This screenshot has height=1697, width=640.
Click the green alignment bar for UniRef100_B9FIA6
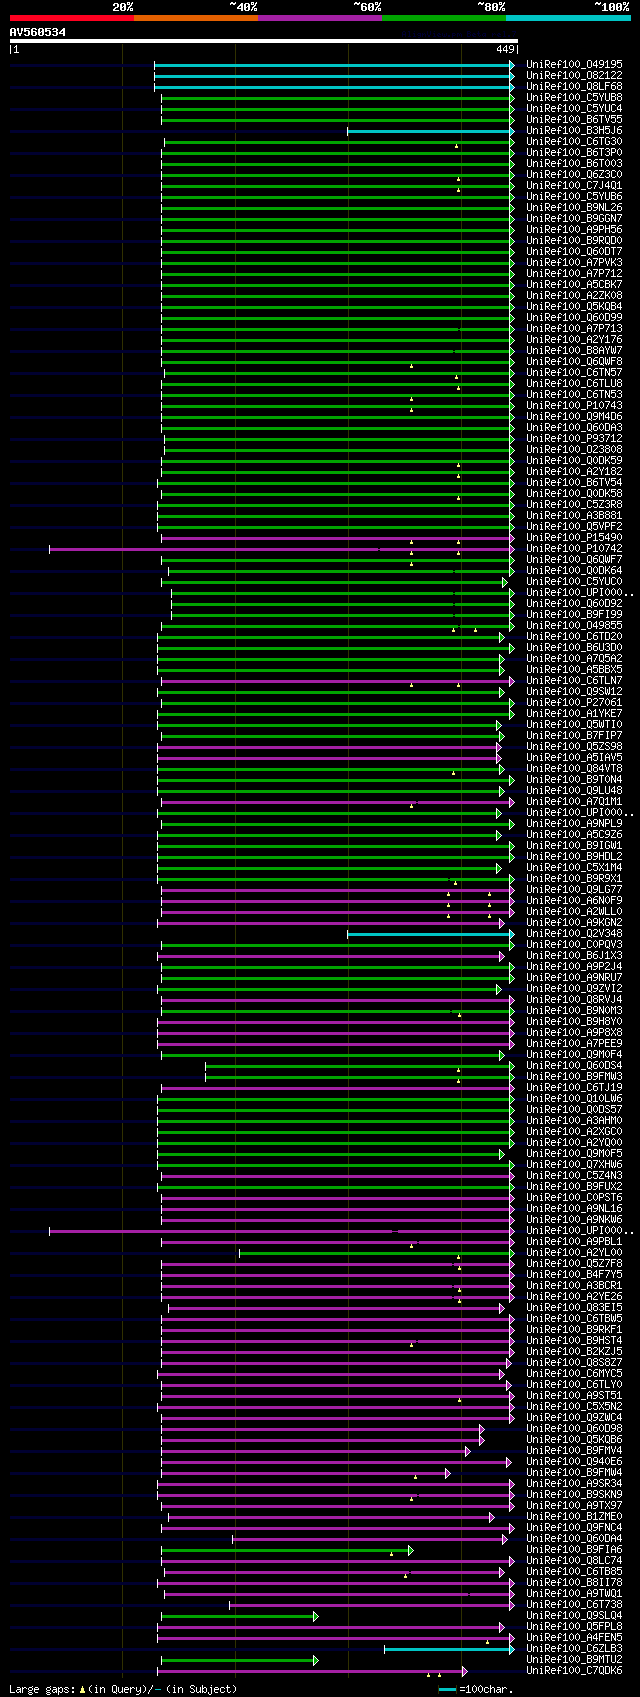[x=285, y=1550]
